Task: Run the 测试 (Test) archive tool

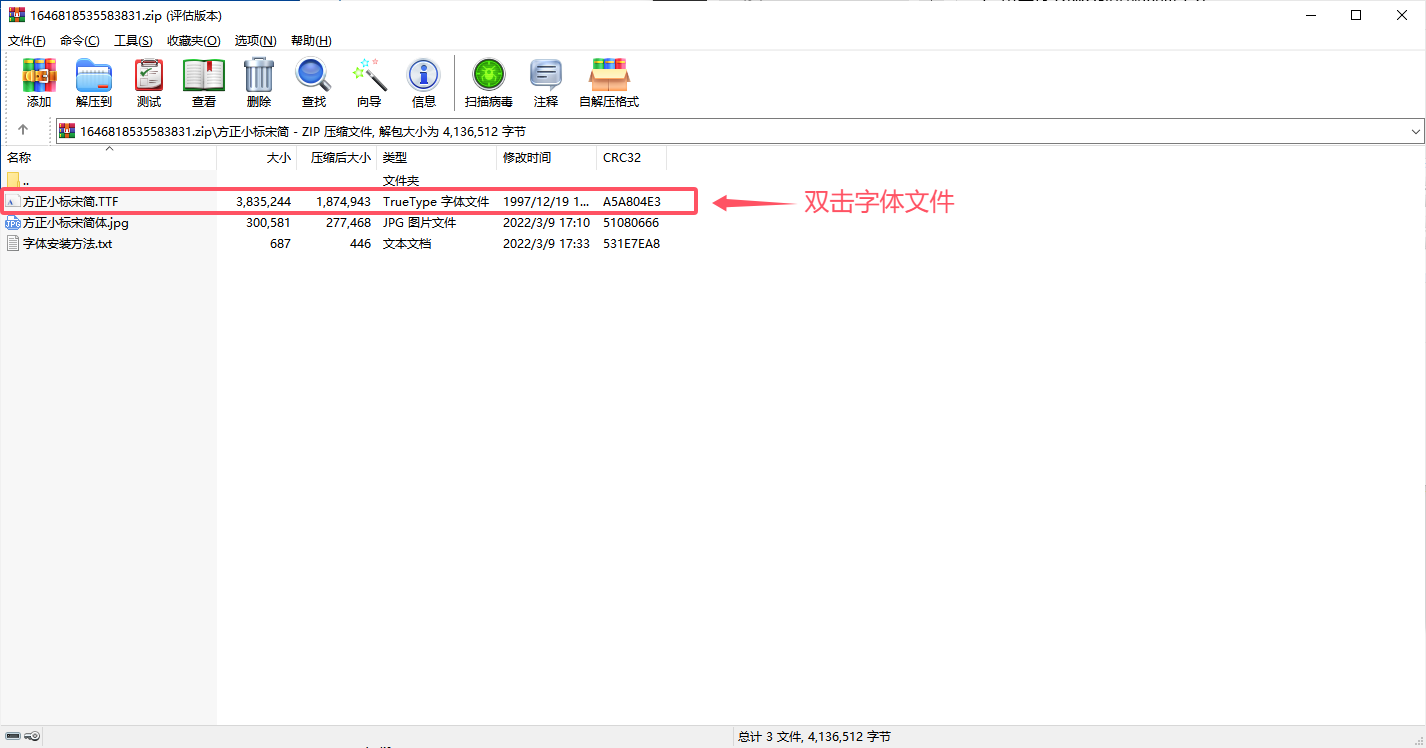Action: (149, 82)
